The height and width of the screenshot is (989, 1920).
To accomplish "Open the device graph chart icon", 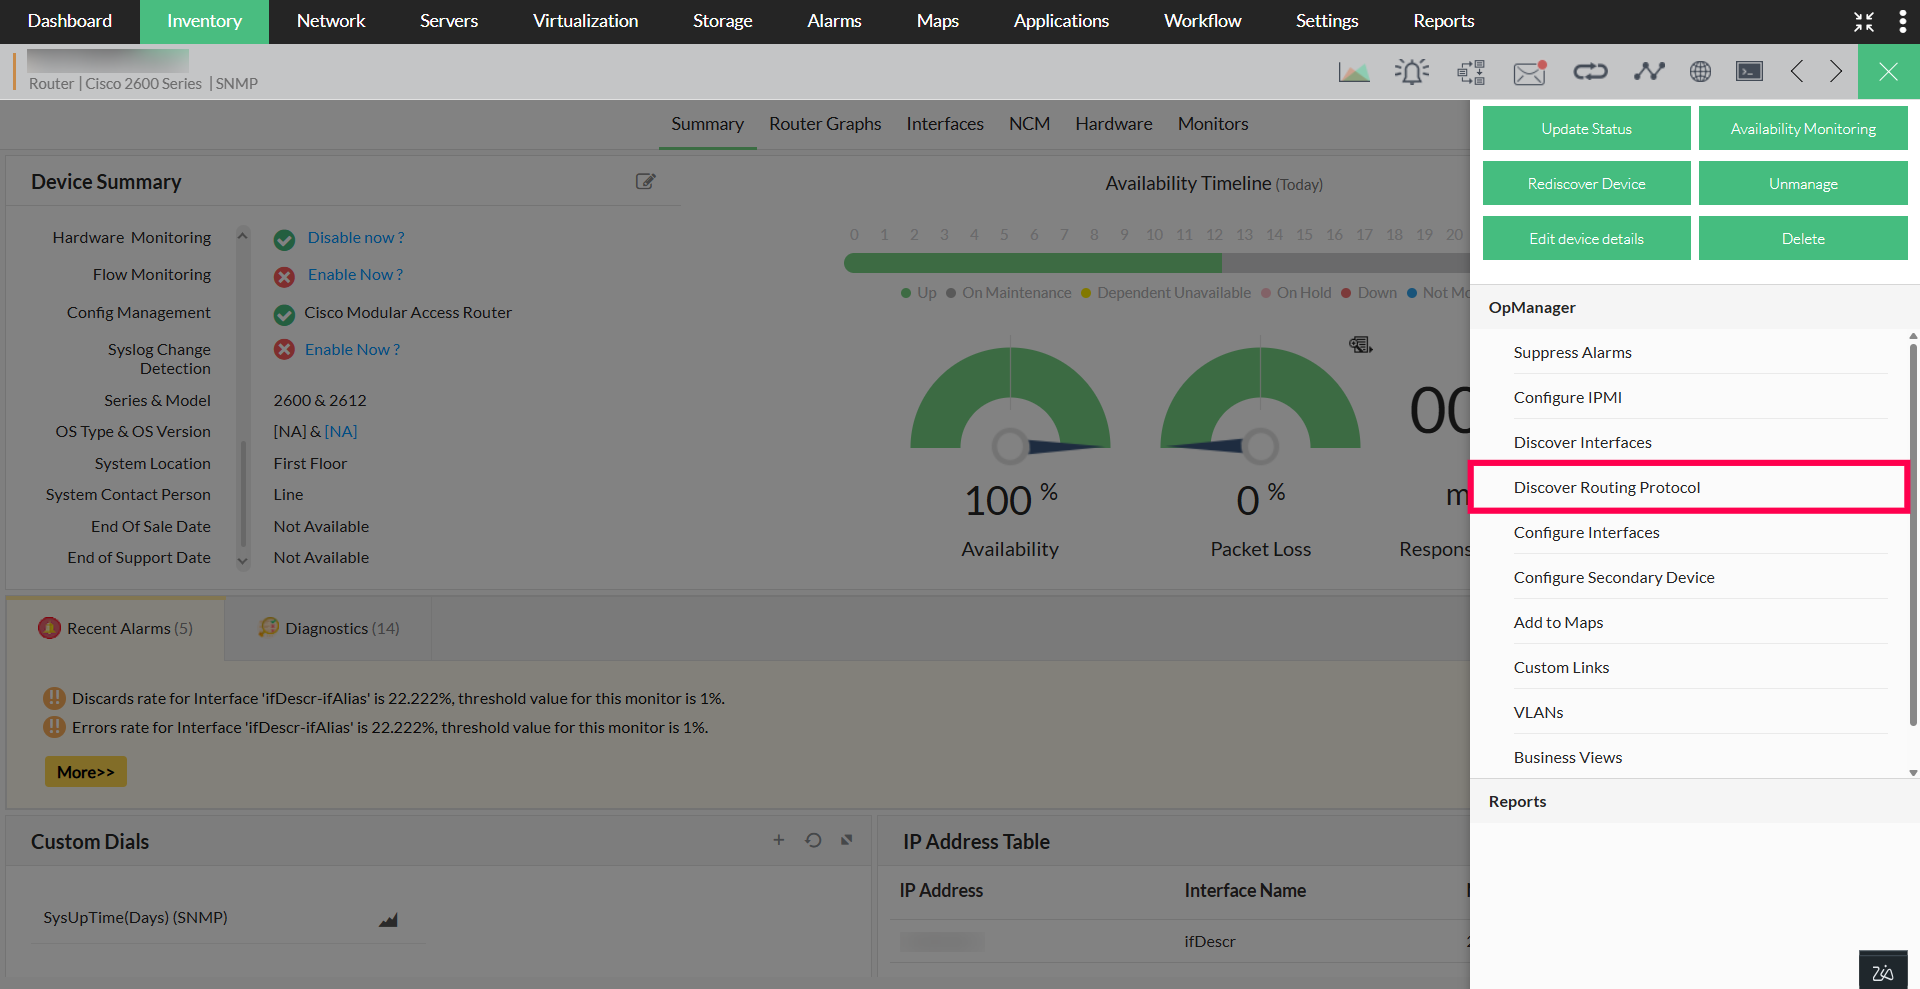I will click(x=1354, y=72).
